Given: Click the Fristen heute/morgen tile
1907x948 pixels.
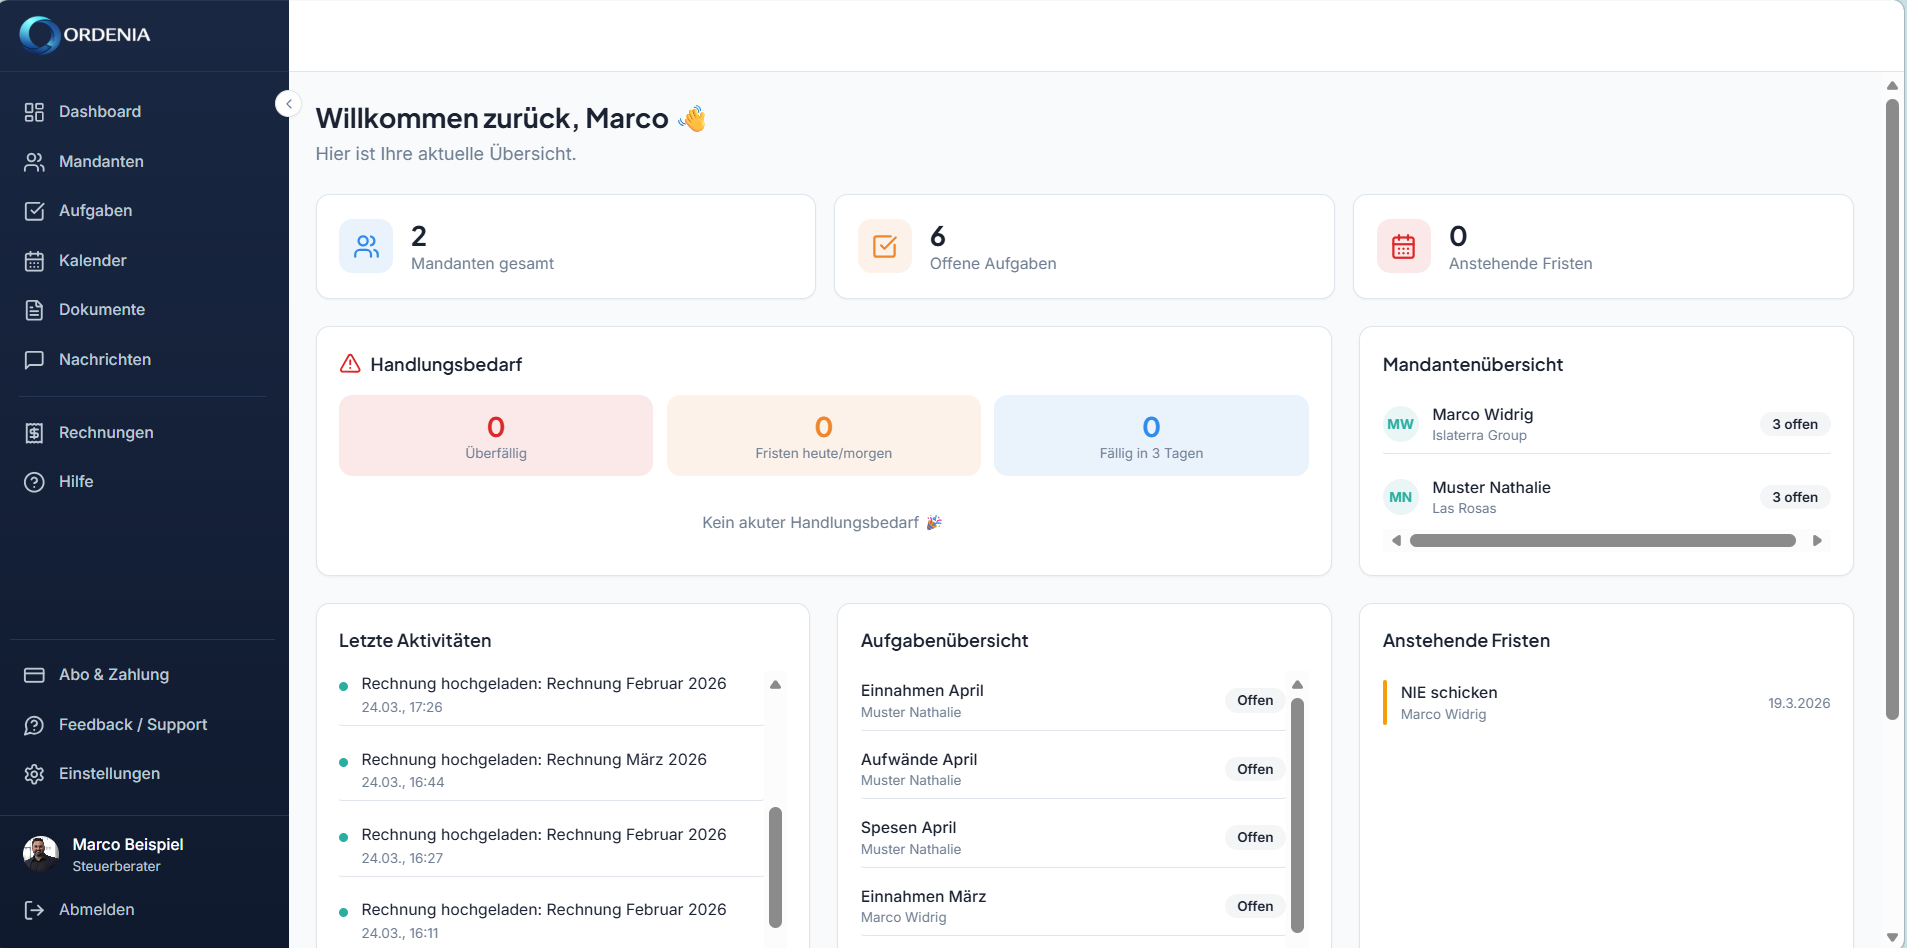Looking at the screenshot, I should (824, 435).
